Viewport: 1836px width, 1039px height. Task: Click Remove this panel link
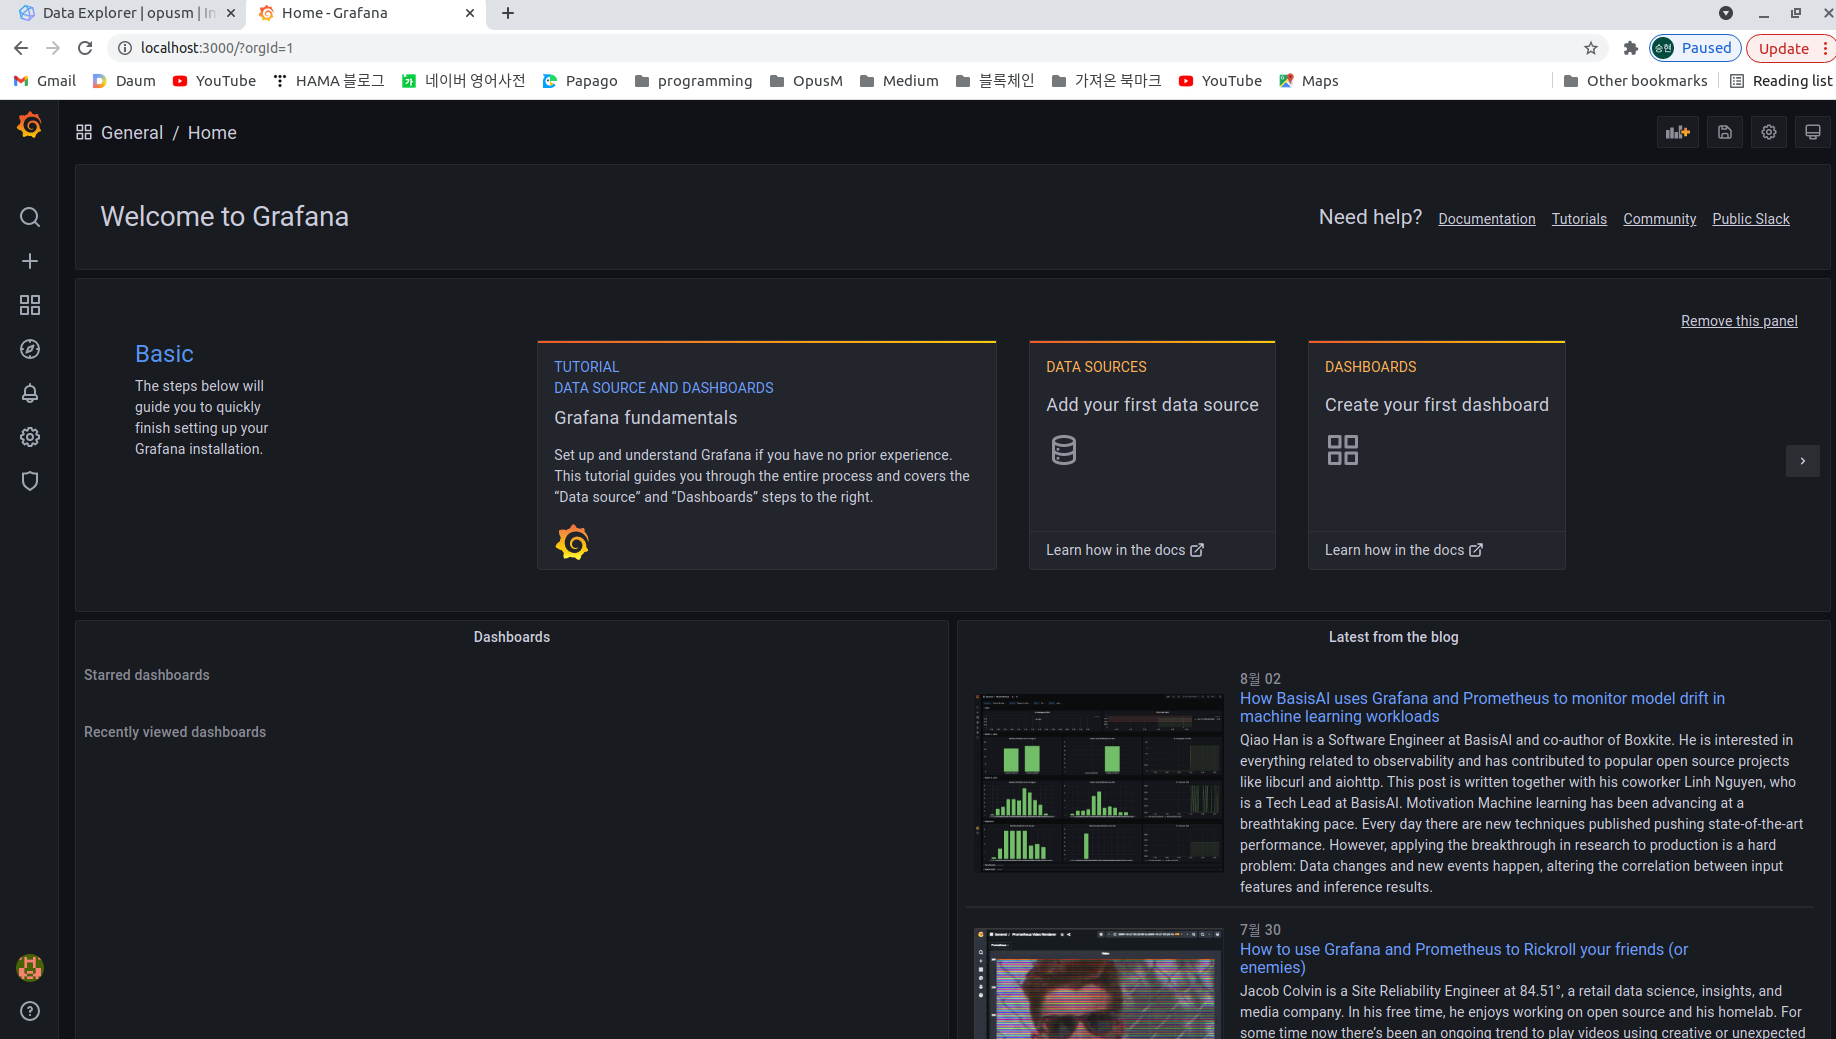pos(1739,321)
